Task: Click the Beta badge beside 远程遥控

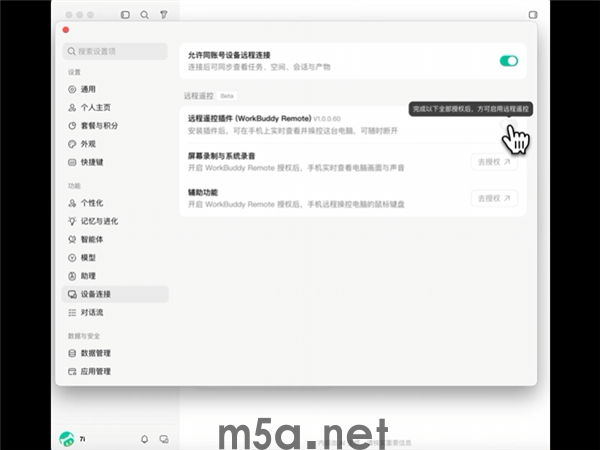Action: tap(227, 96)
